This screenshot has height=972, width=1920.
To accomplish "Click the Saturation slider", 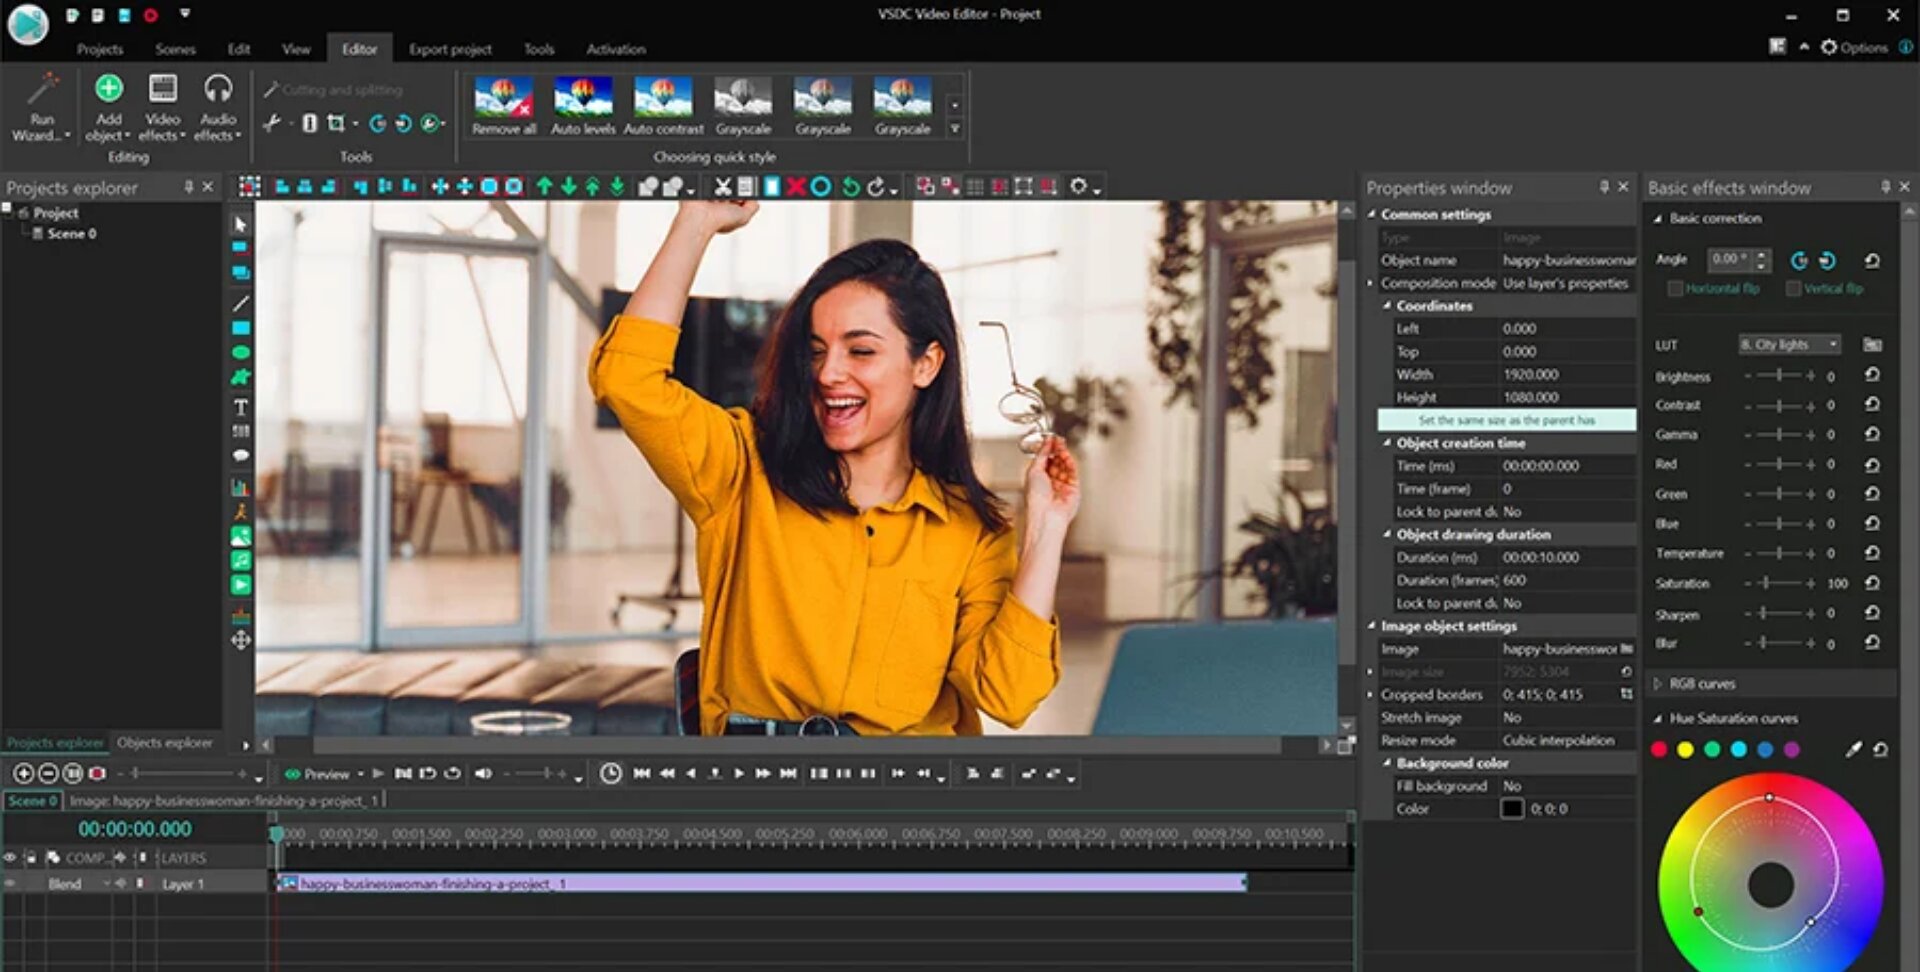I will pyautogui.click(x=1779, y=584).
